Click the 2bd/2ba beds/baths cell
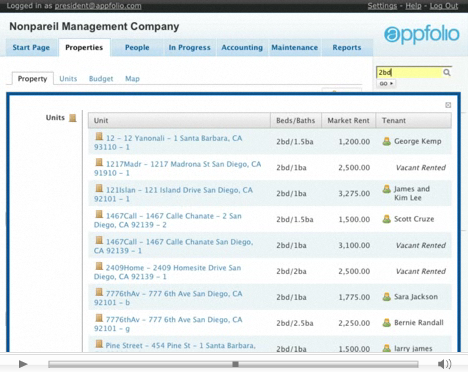 click(x=291, y=271)
